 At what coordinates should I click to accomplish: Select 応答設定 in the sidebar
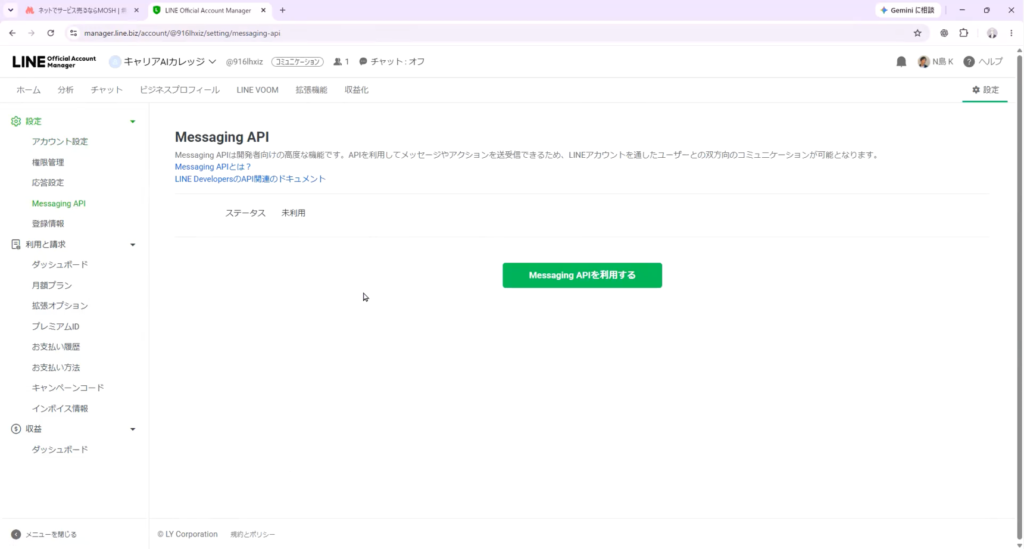point(48,183)
